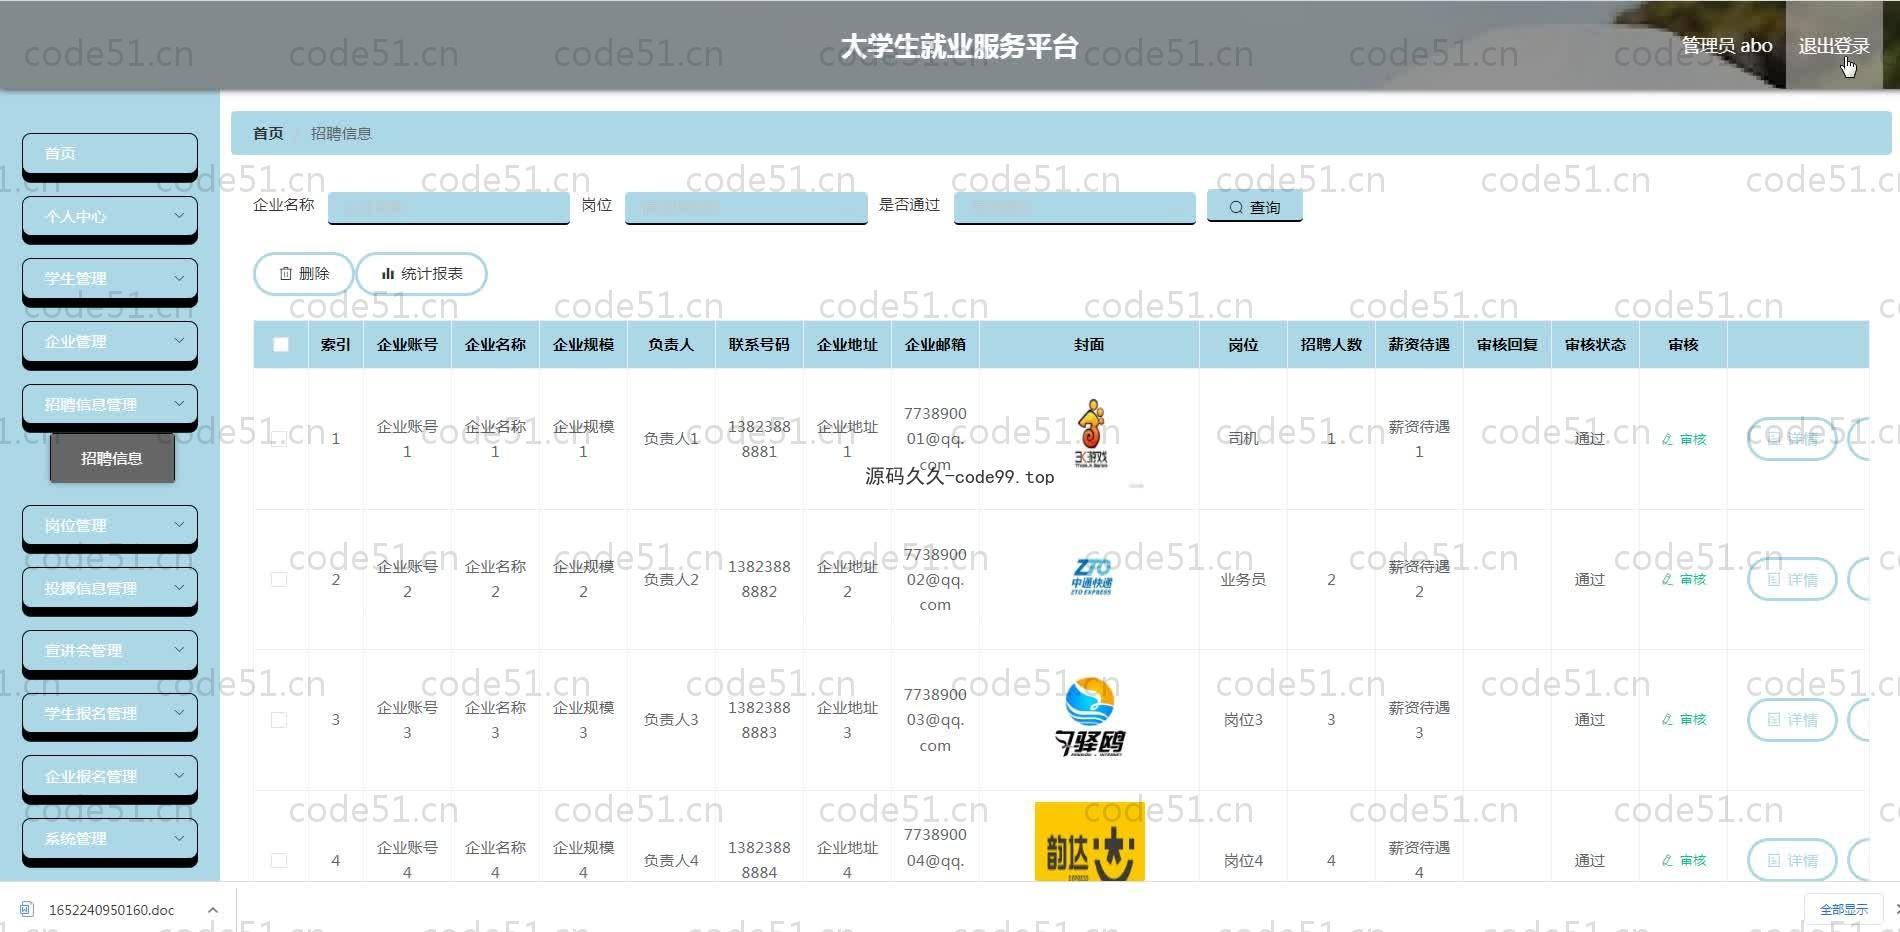Click phone number cell 13823888882
Viewport: 1900px width, 932px height.
(x=759, y=579)
